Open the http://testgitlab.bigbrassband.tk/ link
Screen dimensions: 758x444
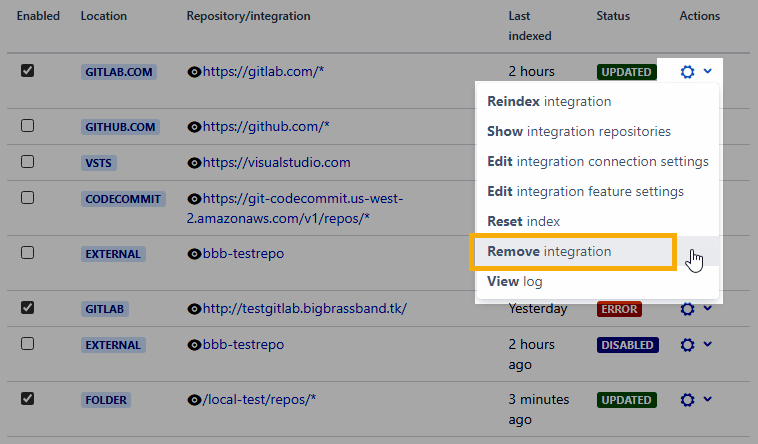coord(304,309)
